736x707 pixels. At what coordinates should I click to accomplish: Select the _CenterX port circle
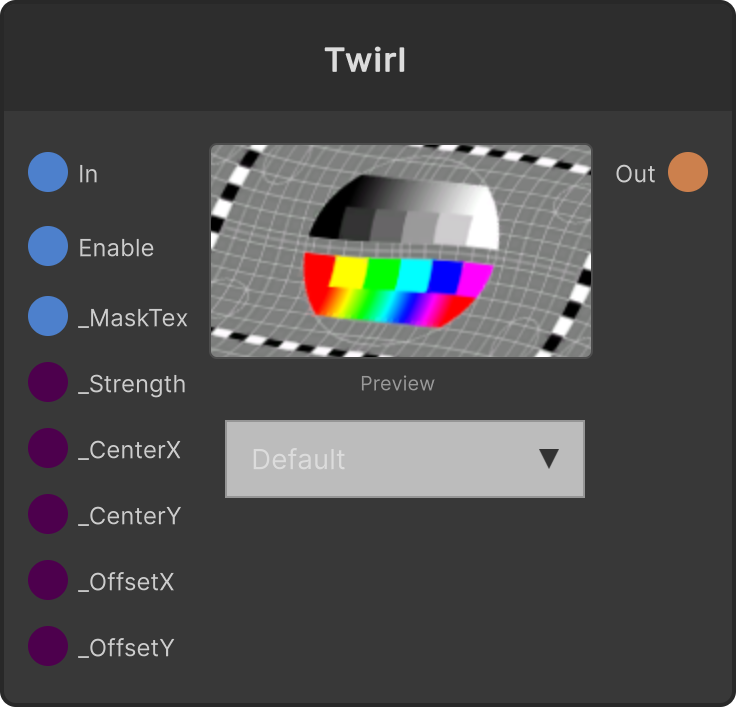(48, 448)
